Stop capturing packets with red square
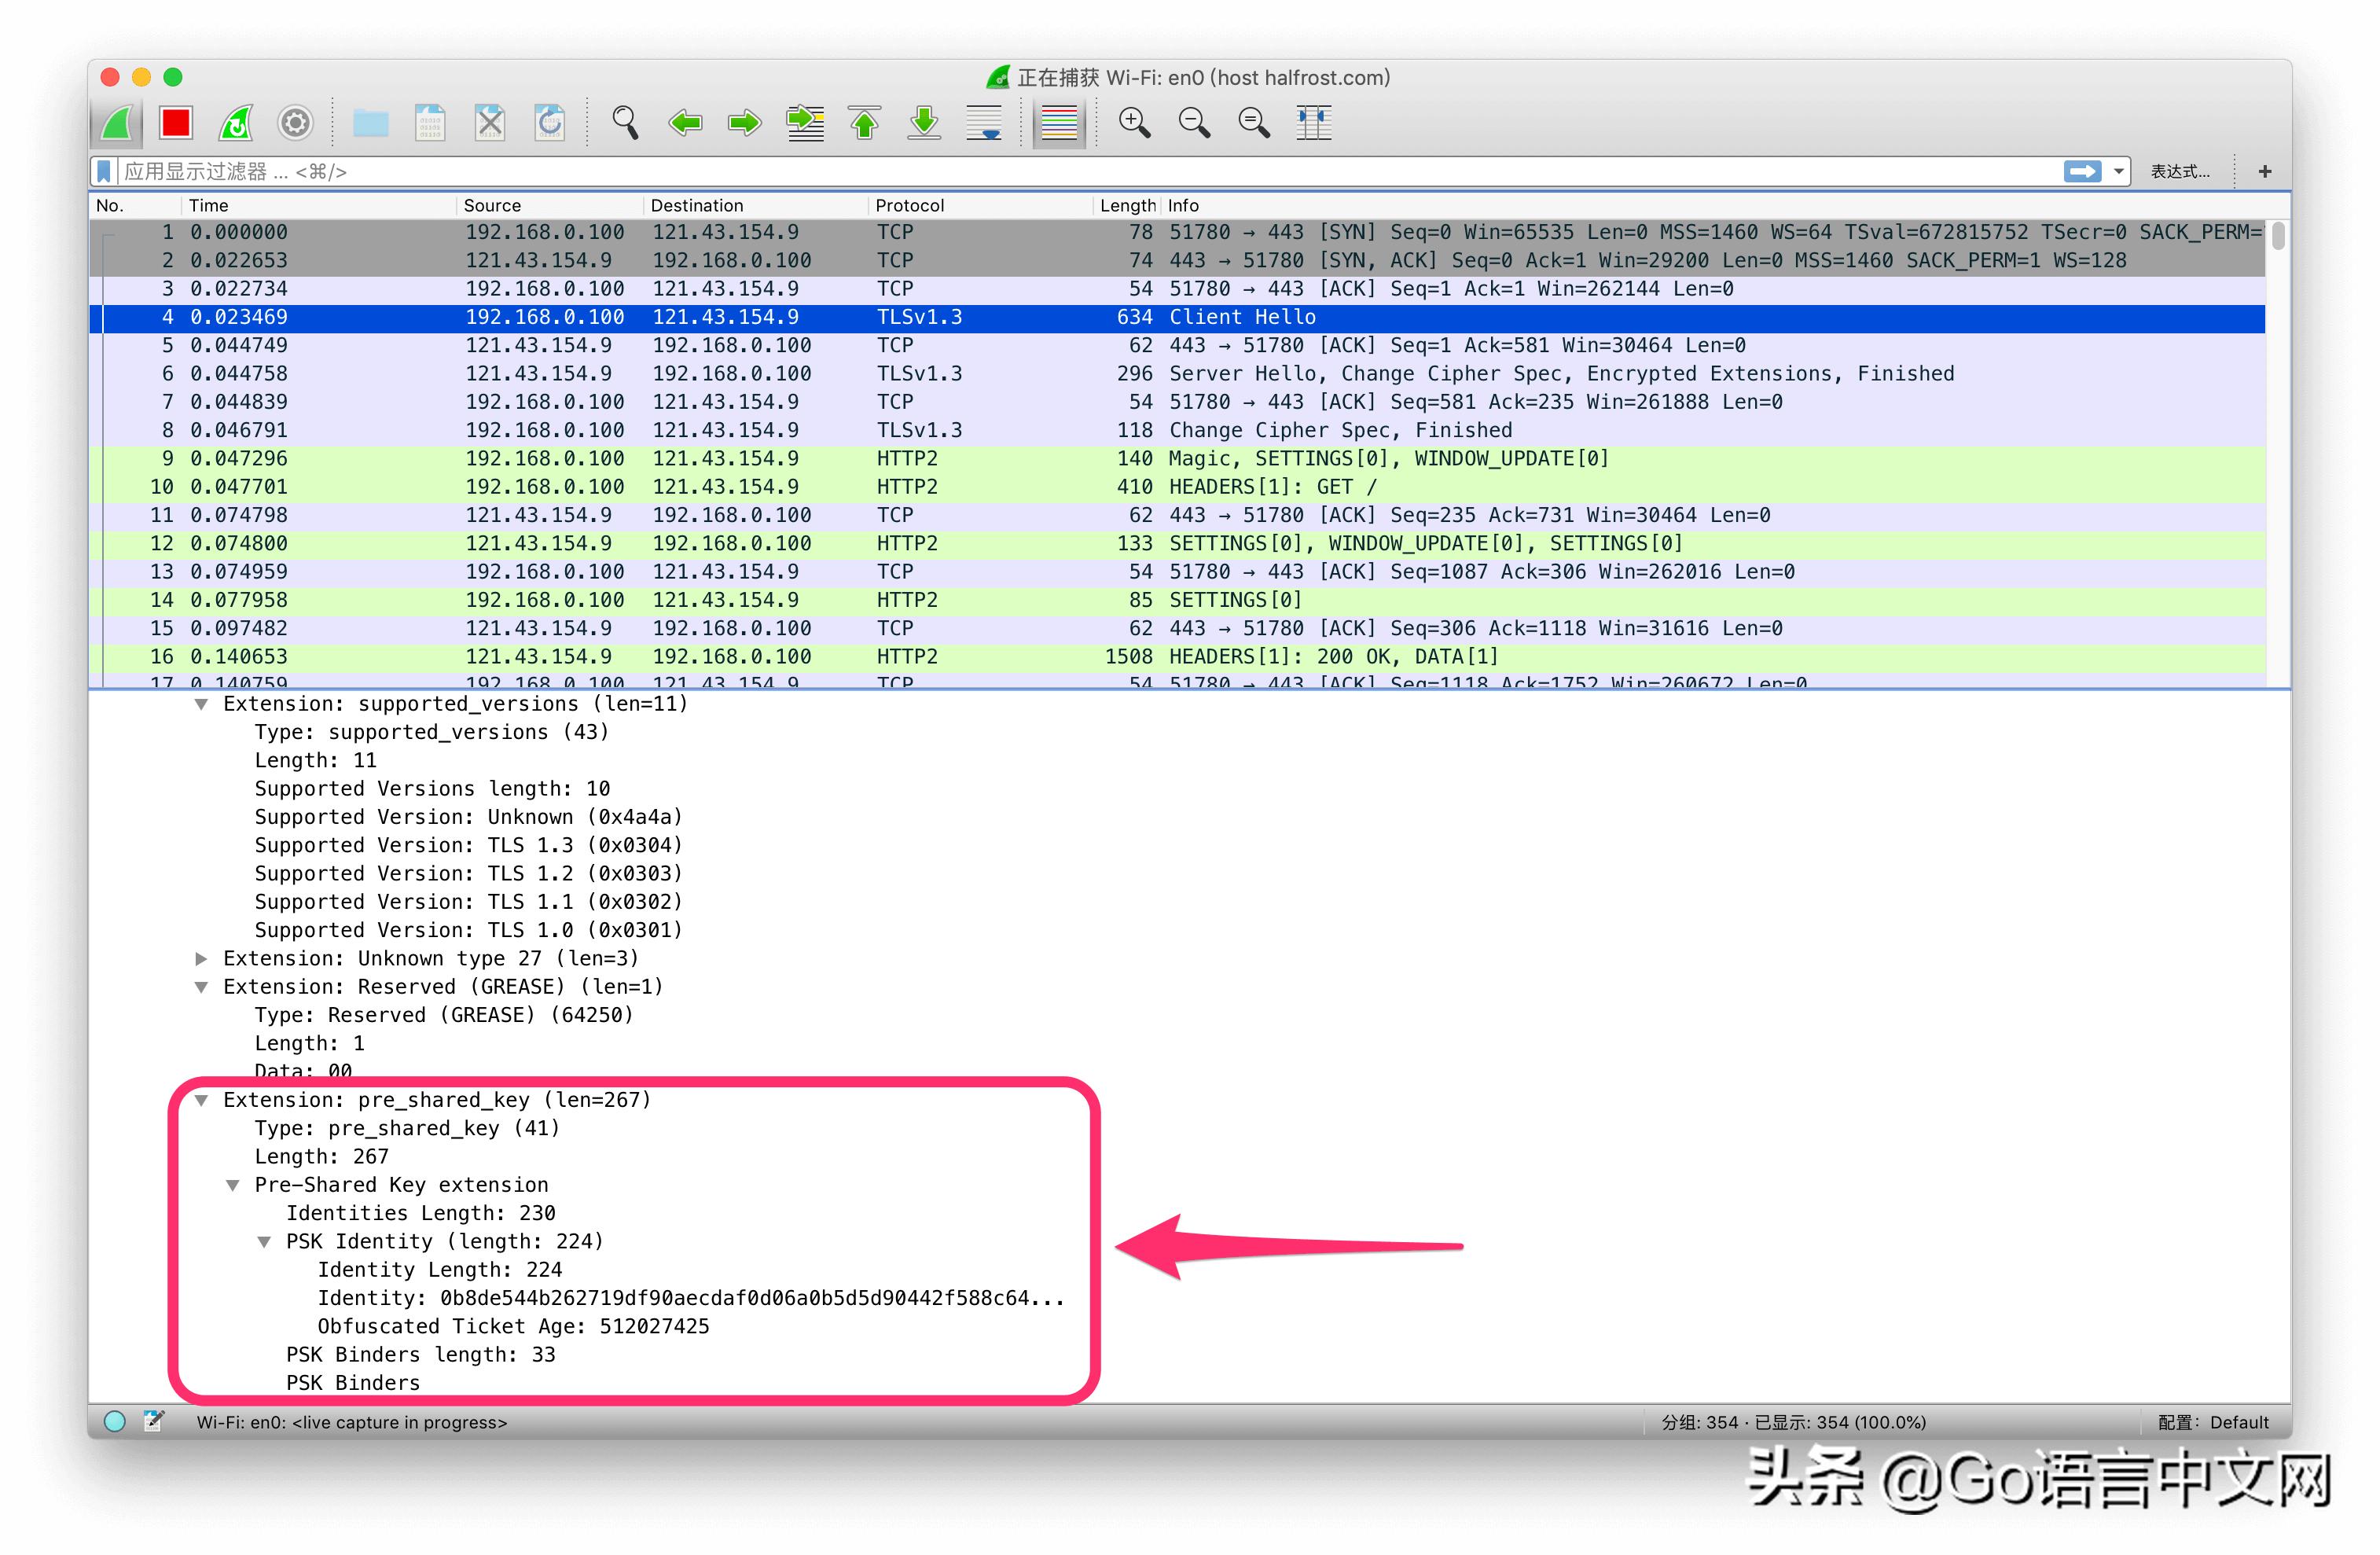 coord(176,123)
